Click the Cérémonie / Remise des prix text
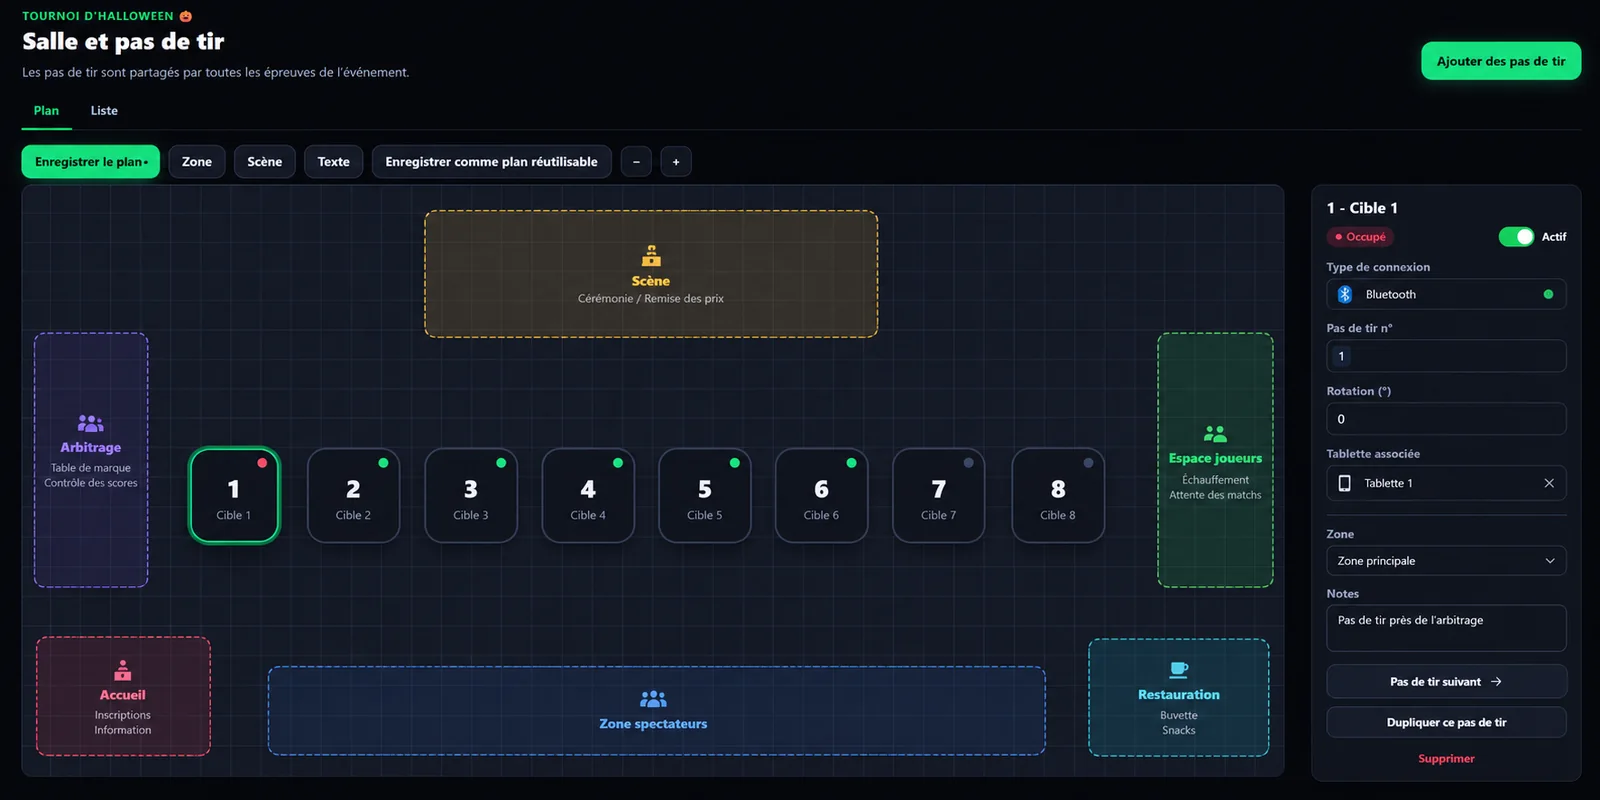The image size is (1600, 800). click(651, 298)
